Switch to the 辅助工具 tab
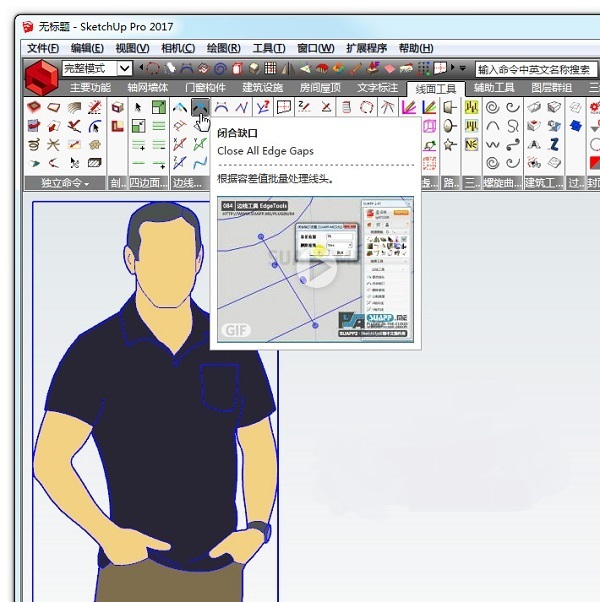 tap(494, 88)
